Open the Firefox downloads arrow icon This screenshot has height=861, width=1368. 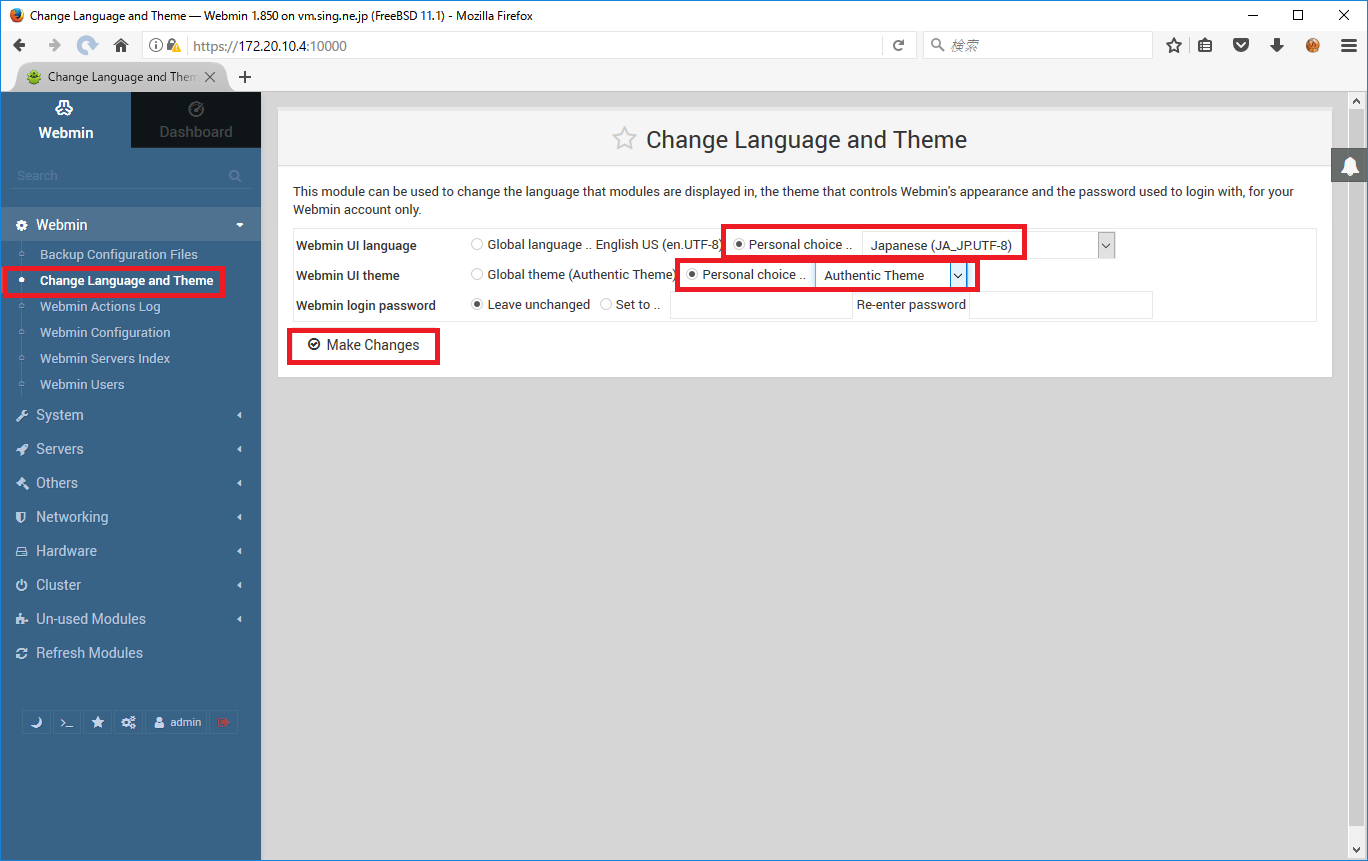[1277, 45]
